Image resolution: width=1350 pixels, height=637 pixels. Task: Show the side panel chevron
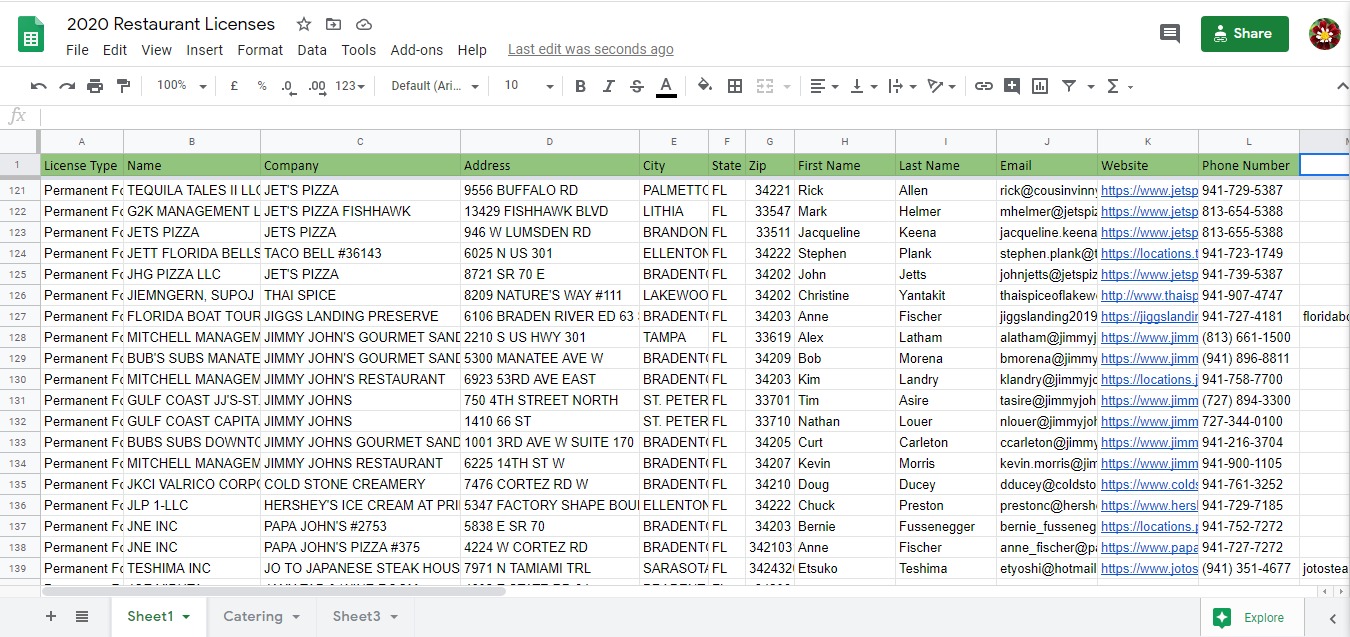[x=1332, y=619]
